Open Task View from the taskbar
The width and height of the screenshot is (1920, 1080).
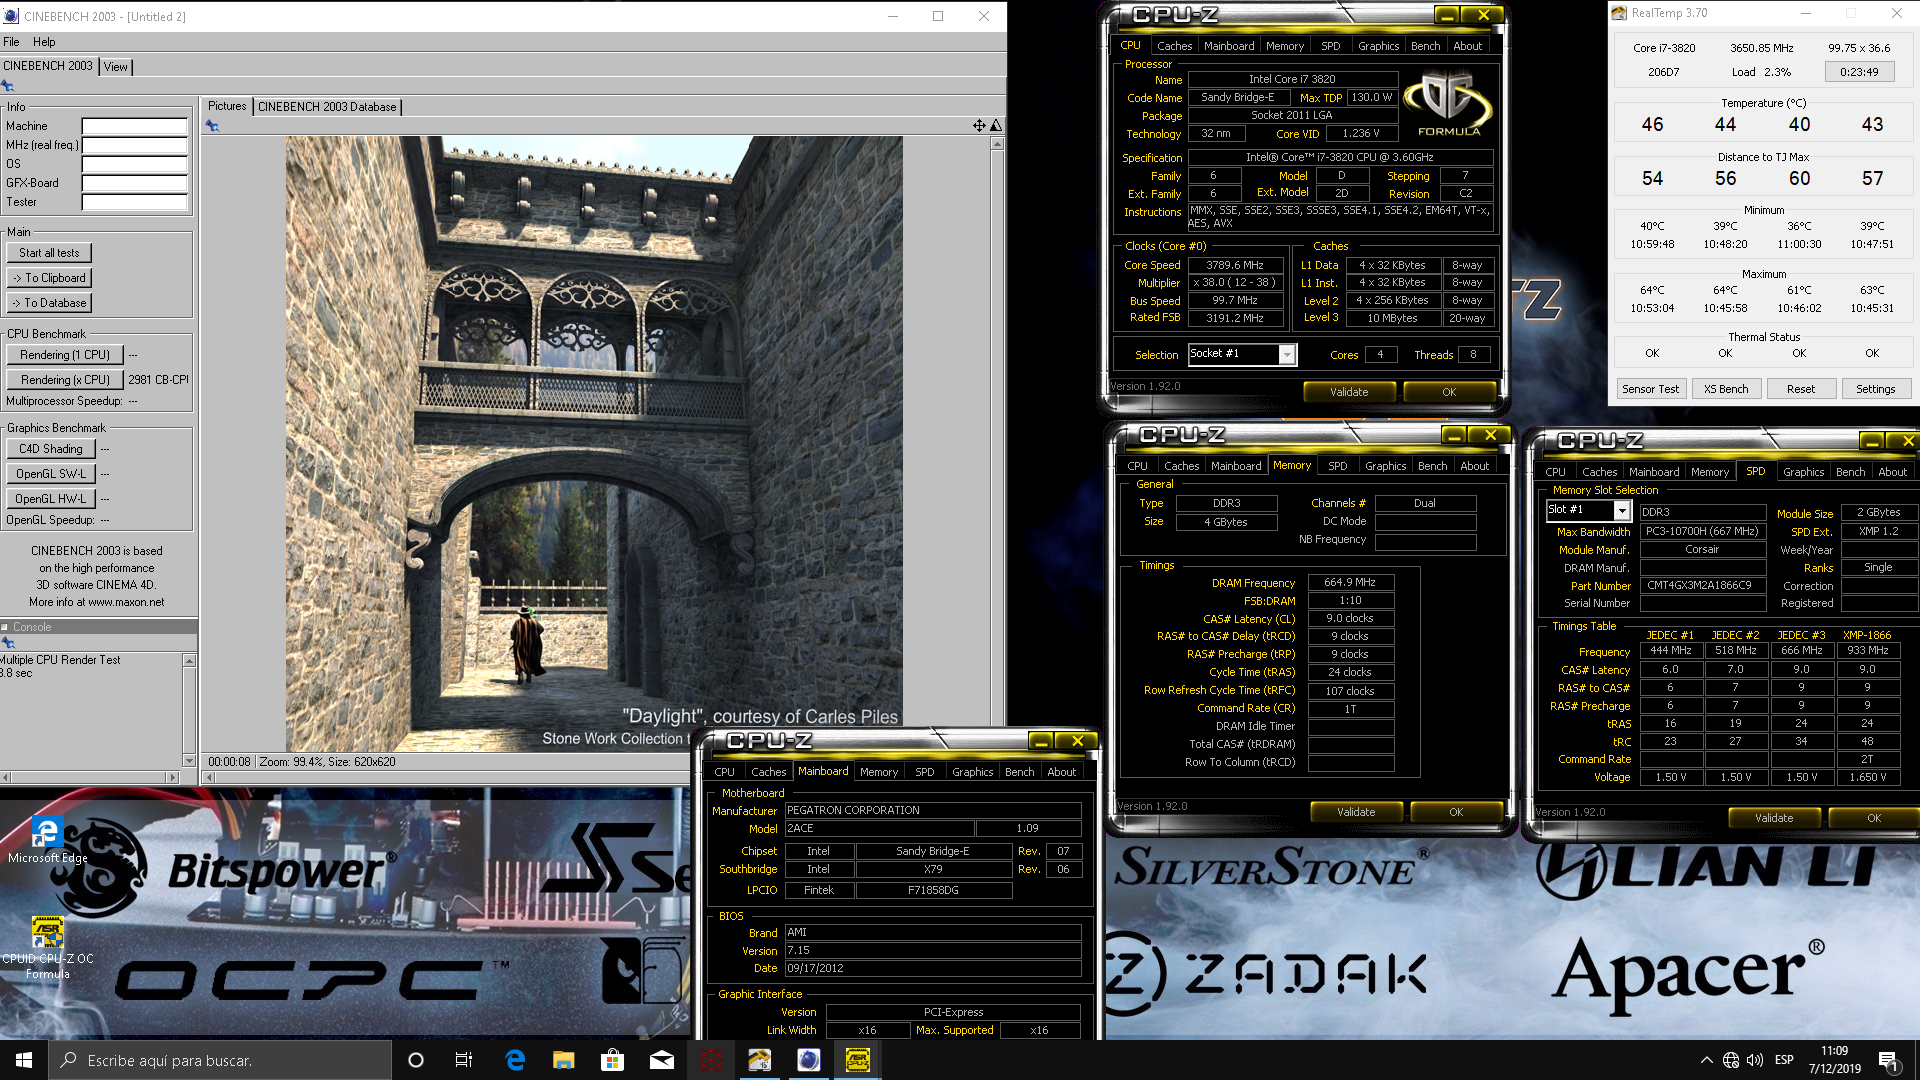(464, 1060)
